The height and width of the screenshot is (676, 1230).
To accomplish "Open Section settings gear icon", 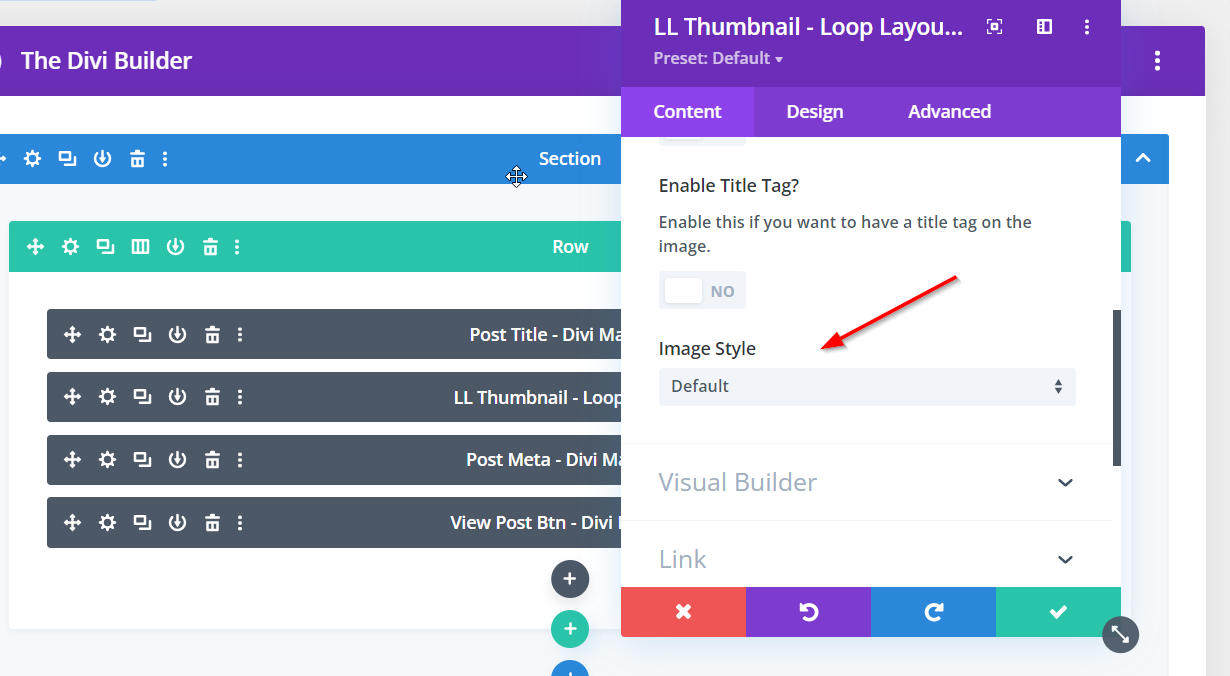I will (33, 159).
